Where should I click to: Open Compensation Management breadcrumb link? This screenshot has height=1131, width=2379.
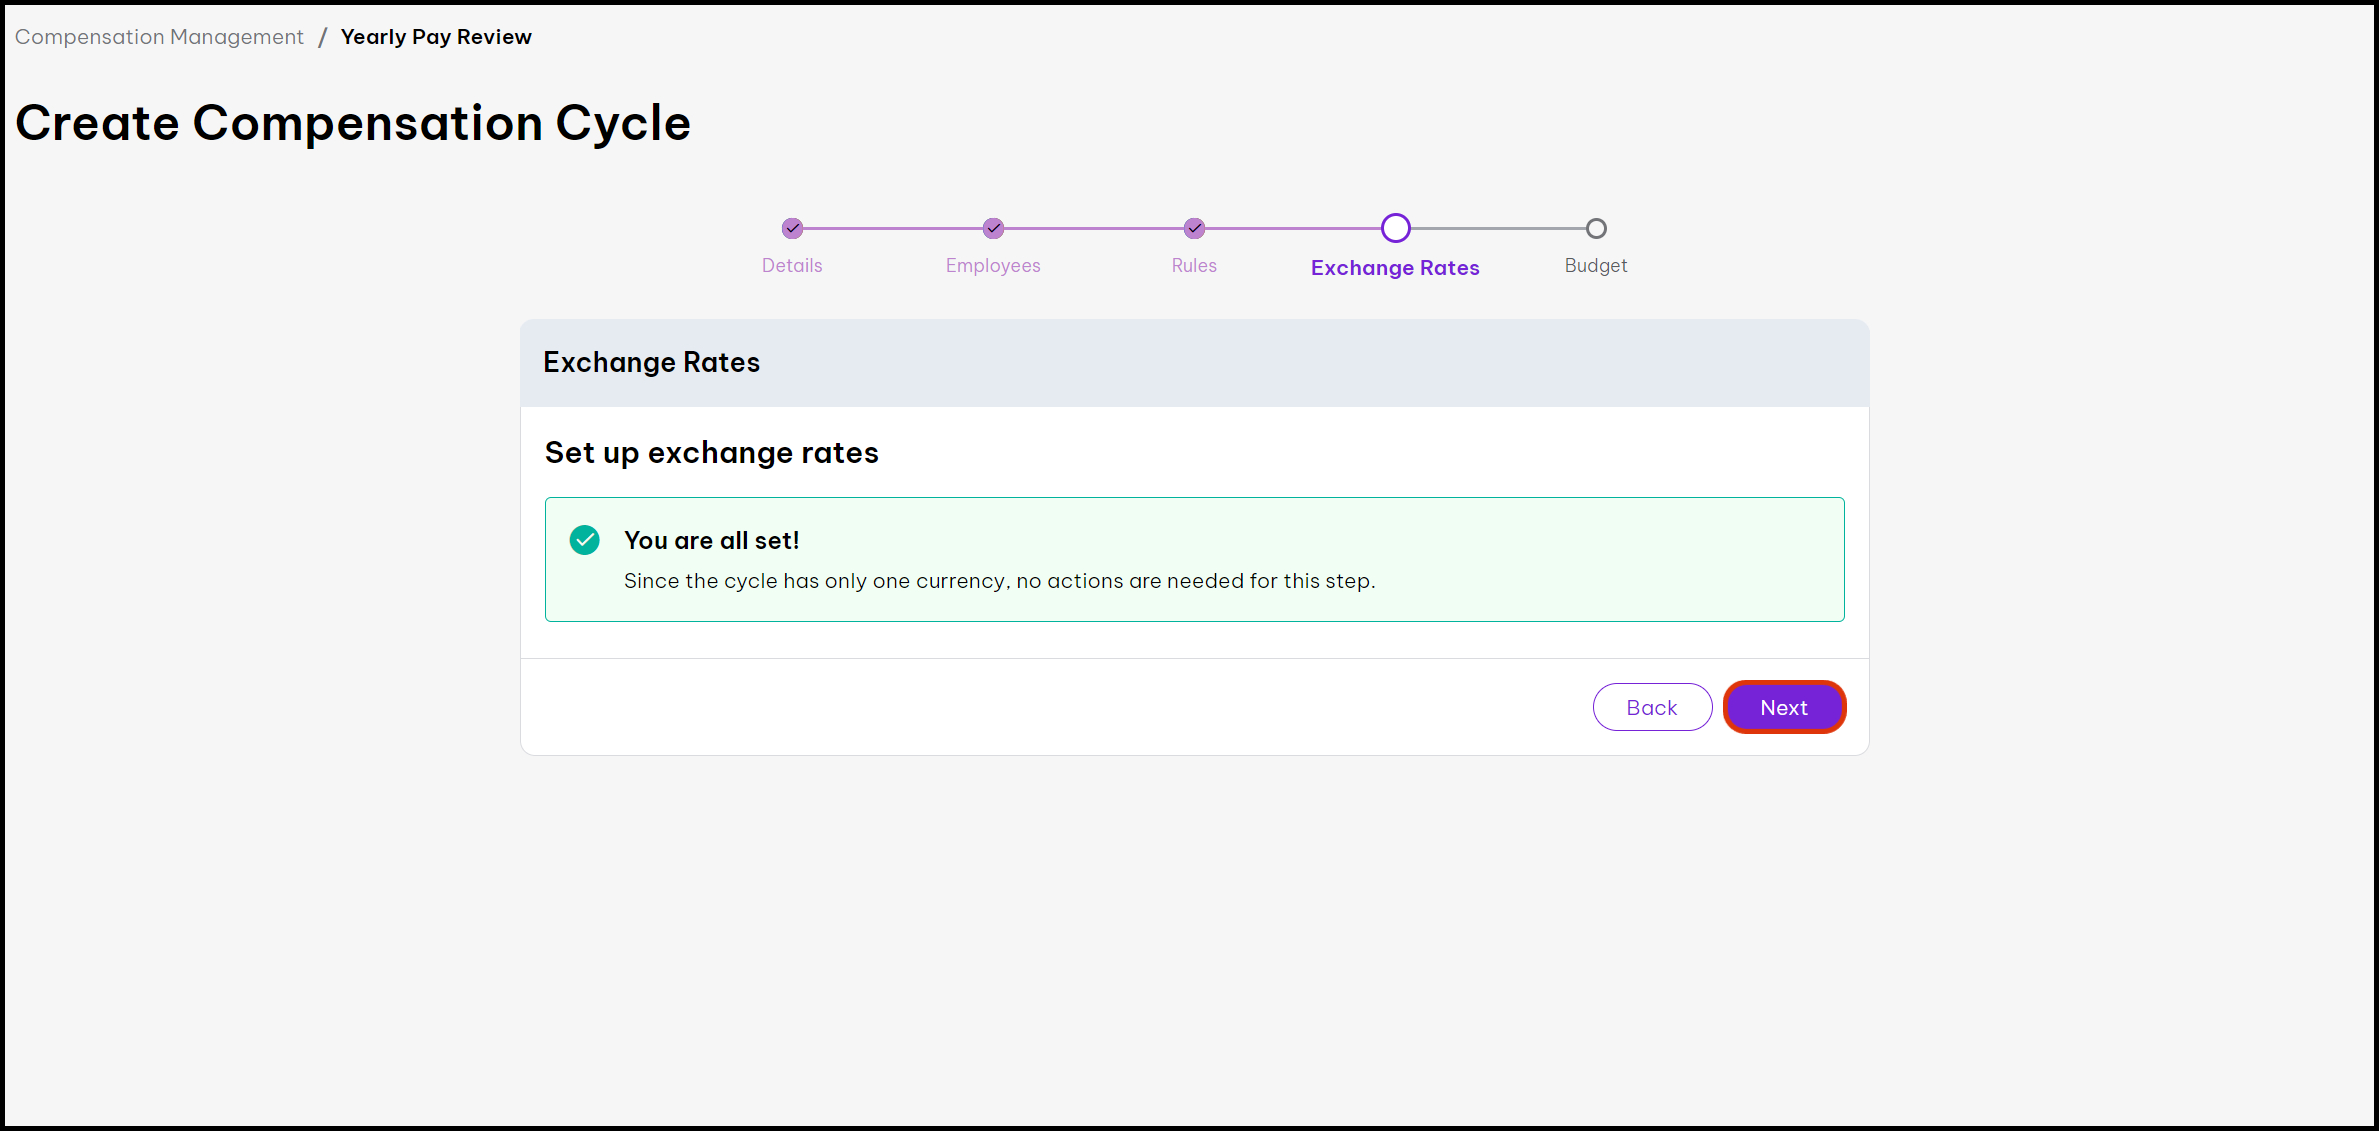coord(159,37)
